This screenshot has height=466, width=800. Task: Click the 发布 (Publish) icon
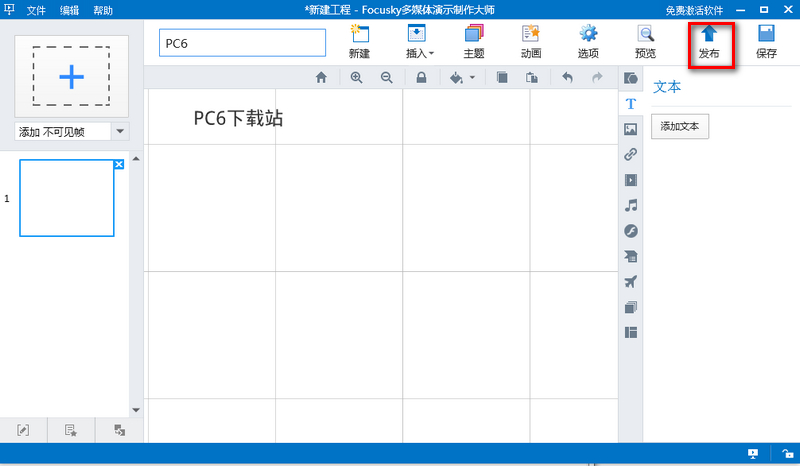point(709,42)
